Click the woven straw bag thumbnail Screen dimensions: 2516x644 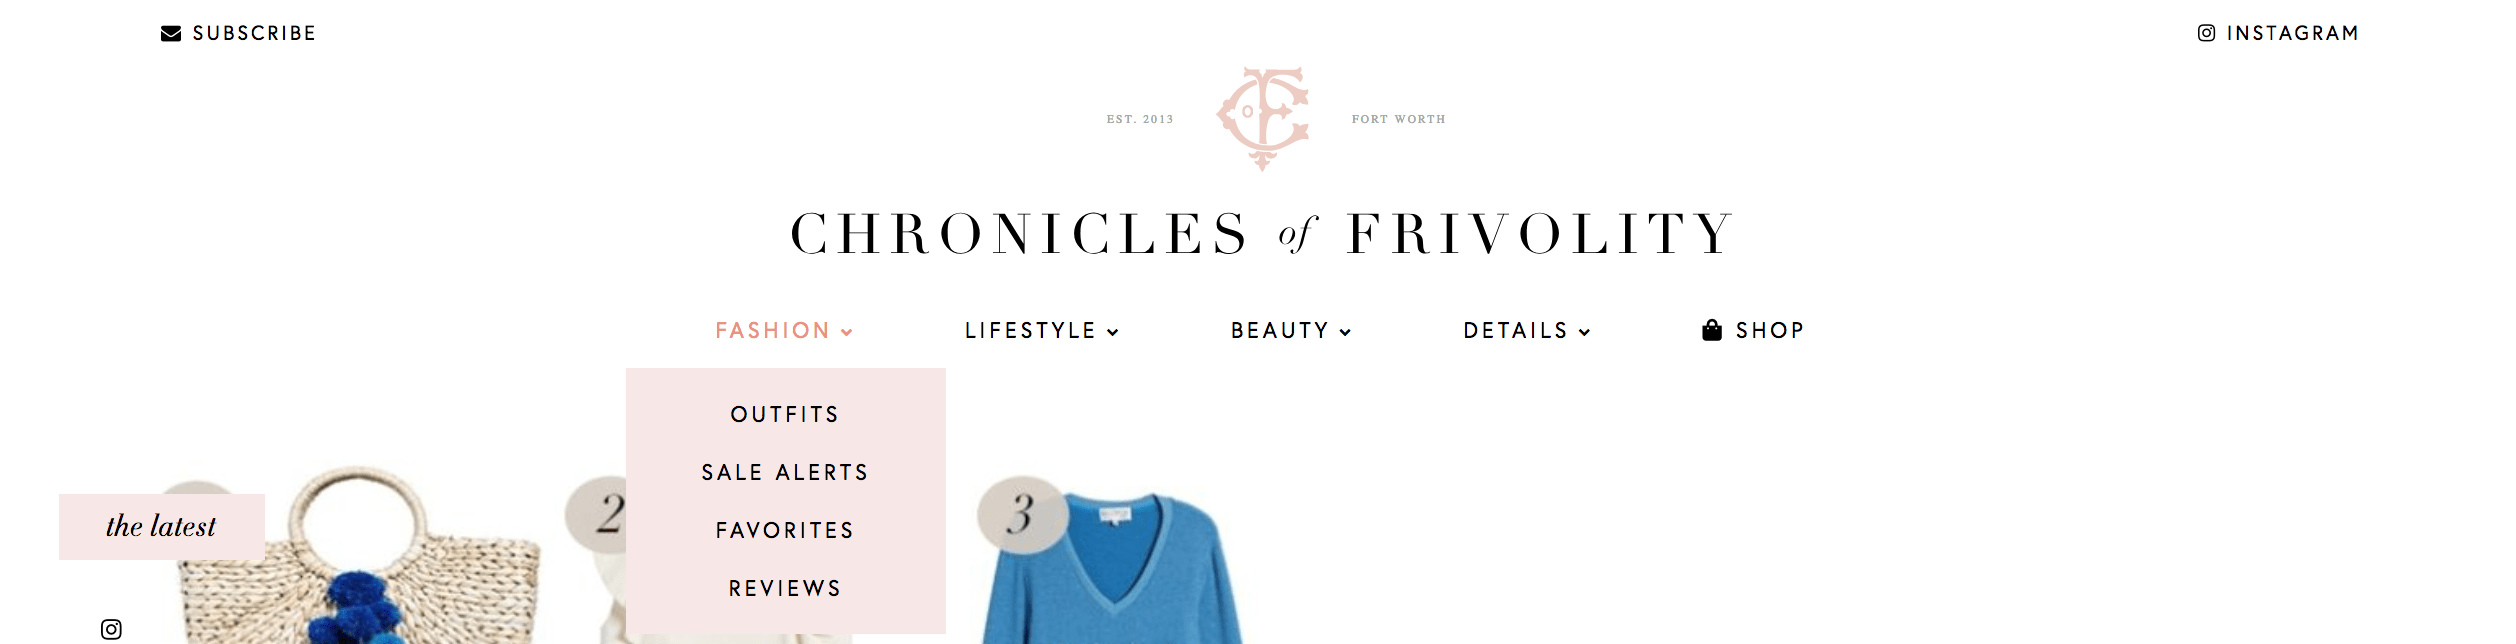pyautogui.click(x=360, y=555)
